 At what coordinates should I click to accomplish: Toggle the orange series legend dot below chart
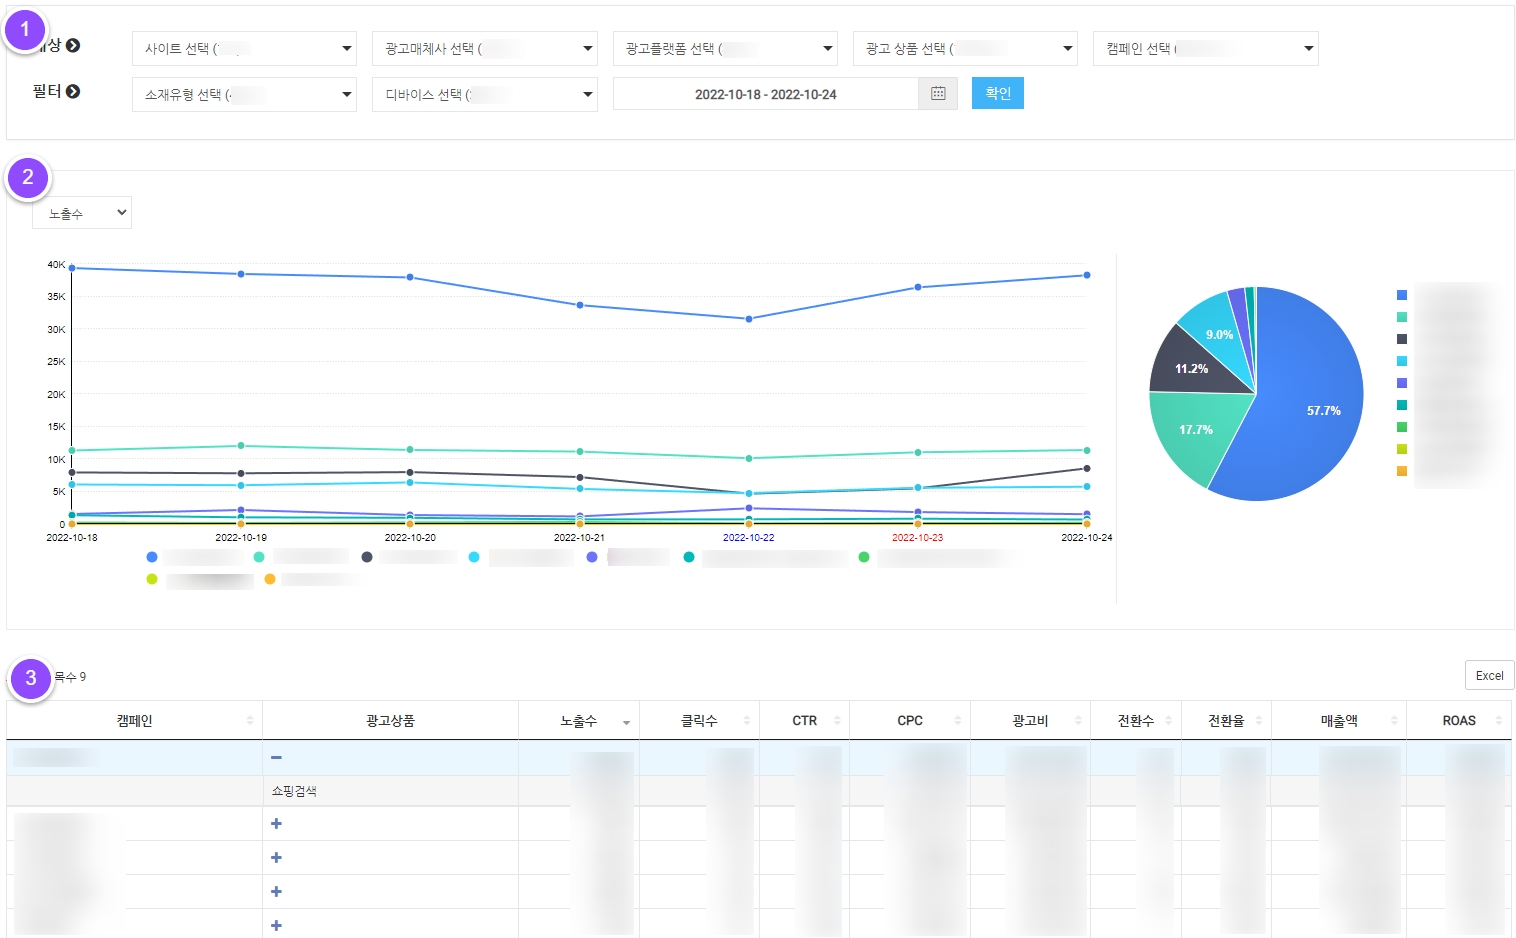click(x=270, y=579)
